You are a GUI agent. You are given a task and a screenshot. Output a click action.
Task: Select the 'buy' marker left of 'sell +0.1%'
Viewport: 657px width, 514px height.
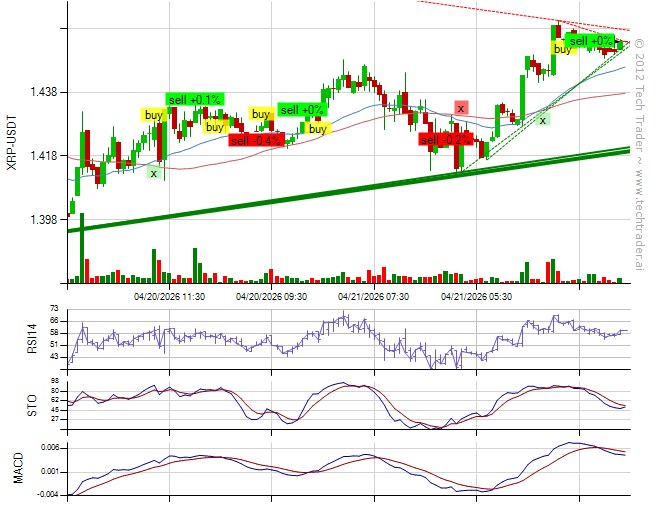pyautogui.click(x=153, y=115)
